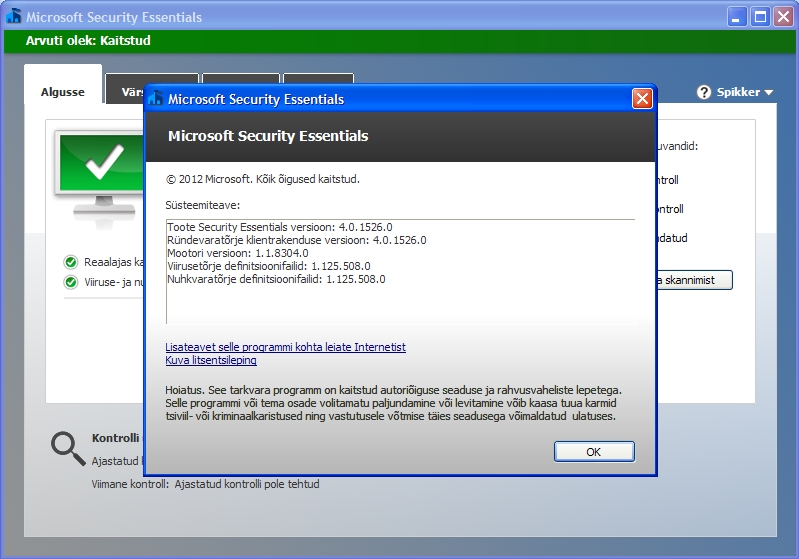Click the 'Microsoft Security Essentials' dialog heading

pos(268,136)
